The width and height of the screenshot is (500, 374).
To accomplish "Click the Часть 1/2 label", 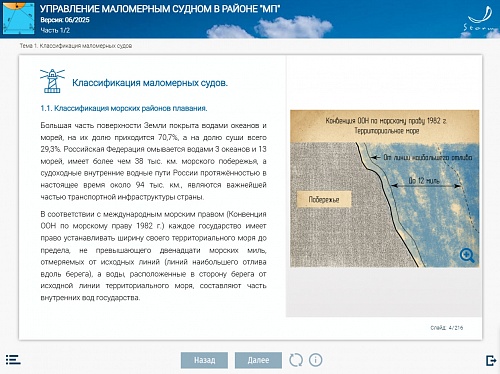I will [55, 30].
